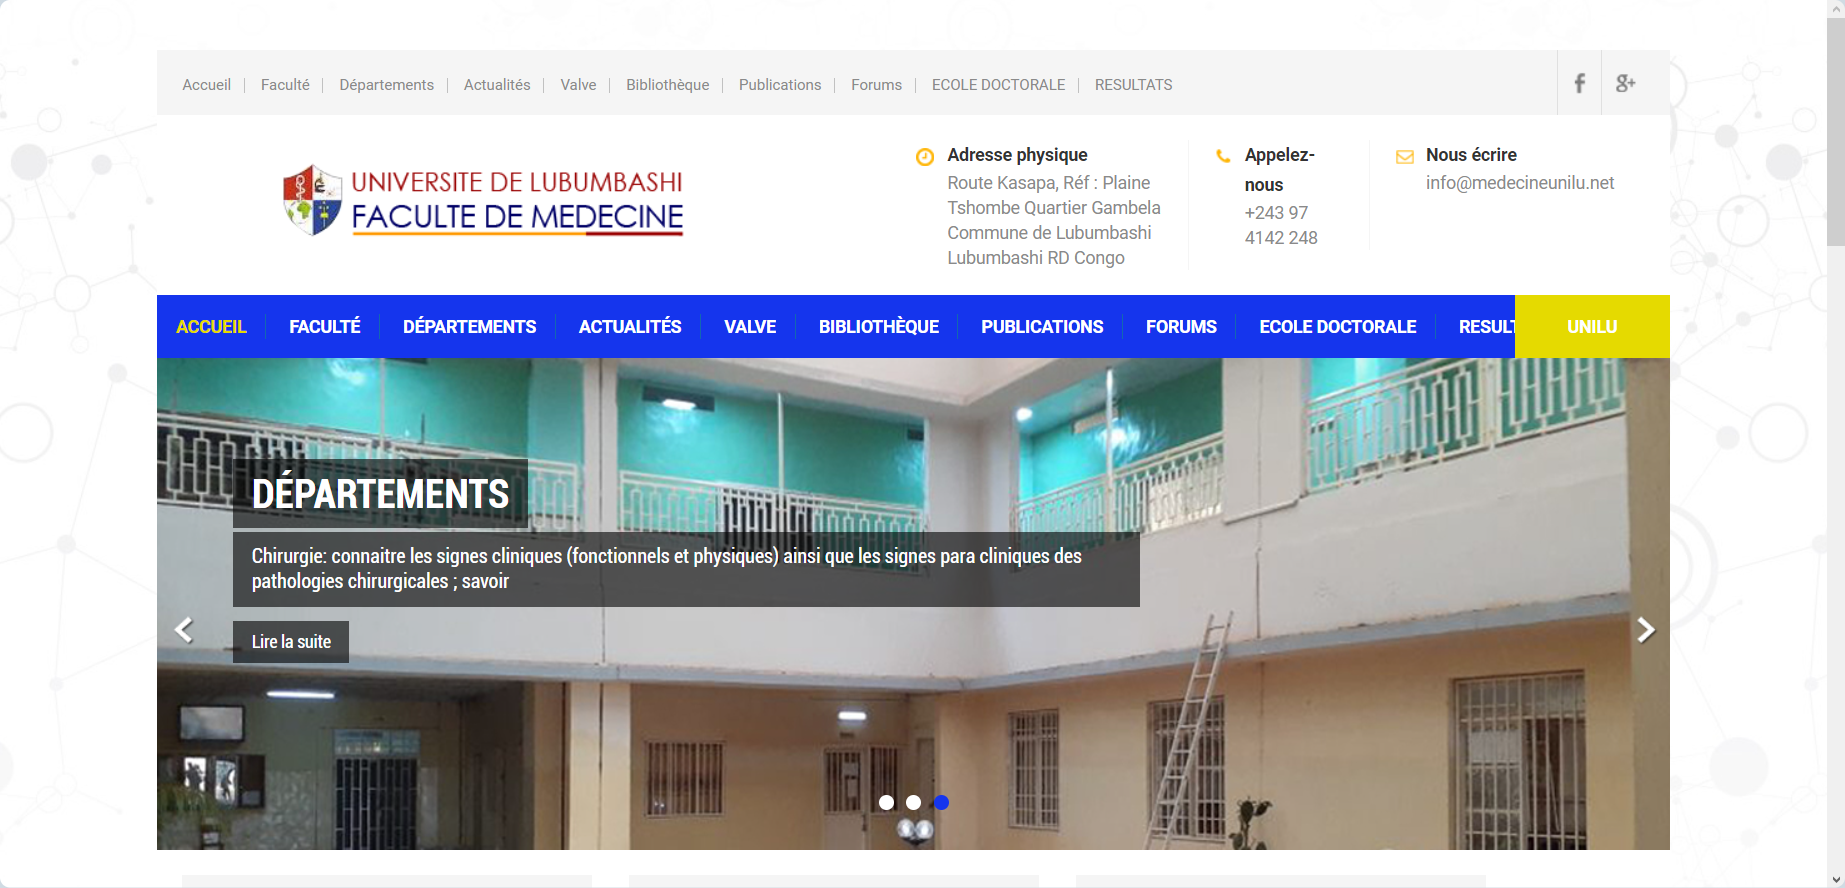The image size is (1845, 888).
Task: Select BIBLIOTHÈQUE in the blue navigation bar
Action: (x=878, y=327)
